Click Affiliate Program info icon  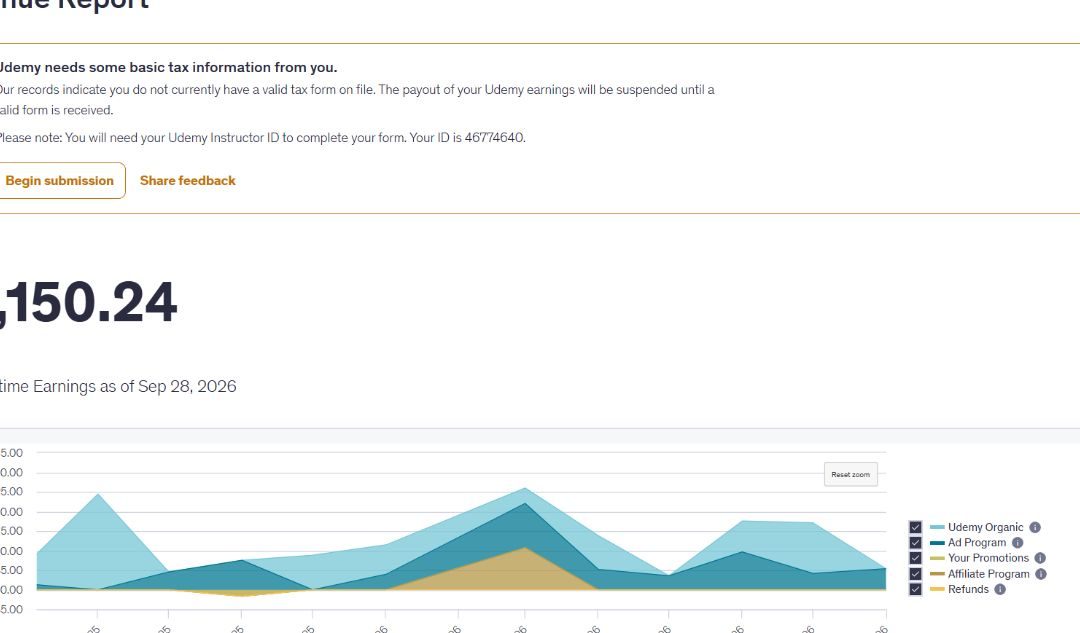pyautogui.click(x=1041, y=574)
